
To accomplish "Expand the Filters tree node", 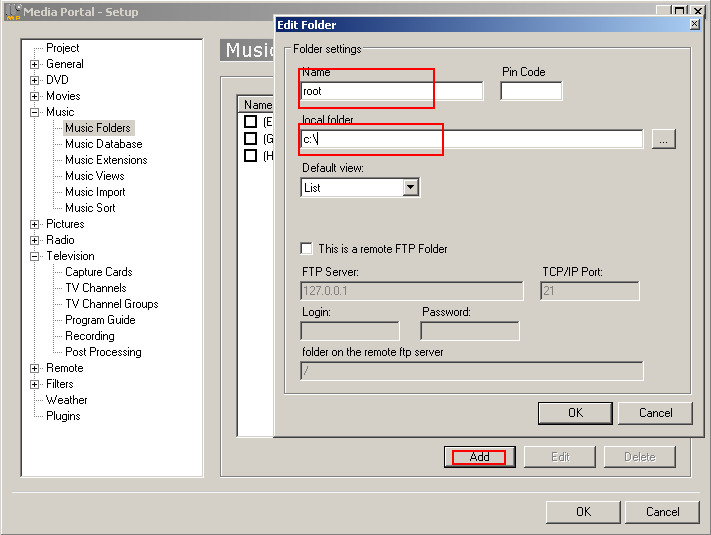I will pyautogui.click(x=34, y=384).
